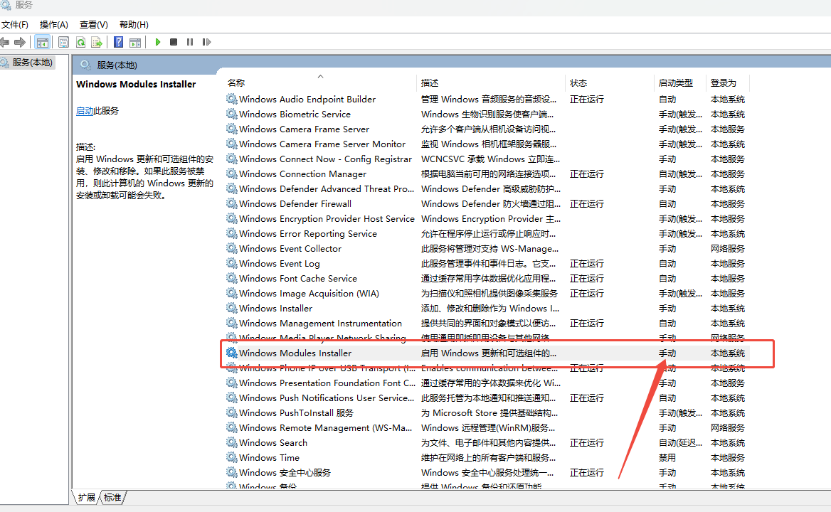Click gear icon of Windows Installer row
Image resolution: width=831 pixels, height=512 pixels.
(232, 308)
